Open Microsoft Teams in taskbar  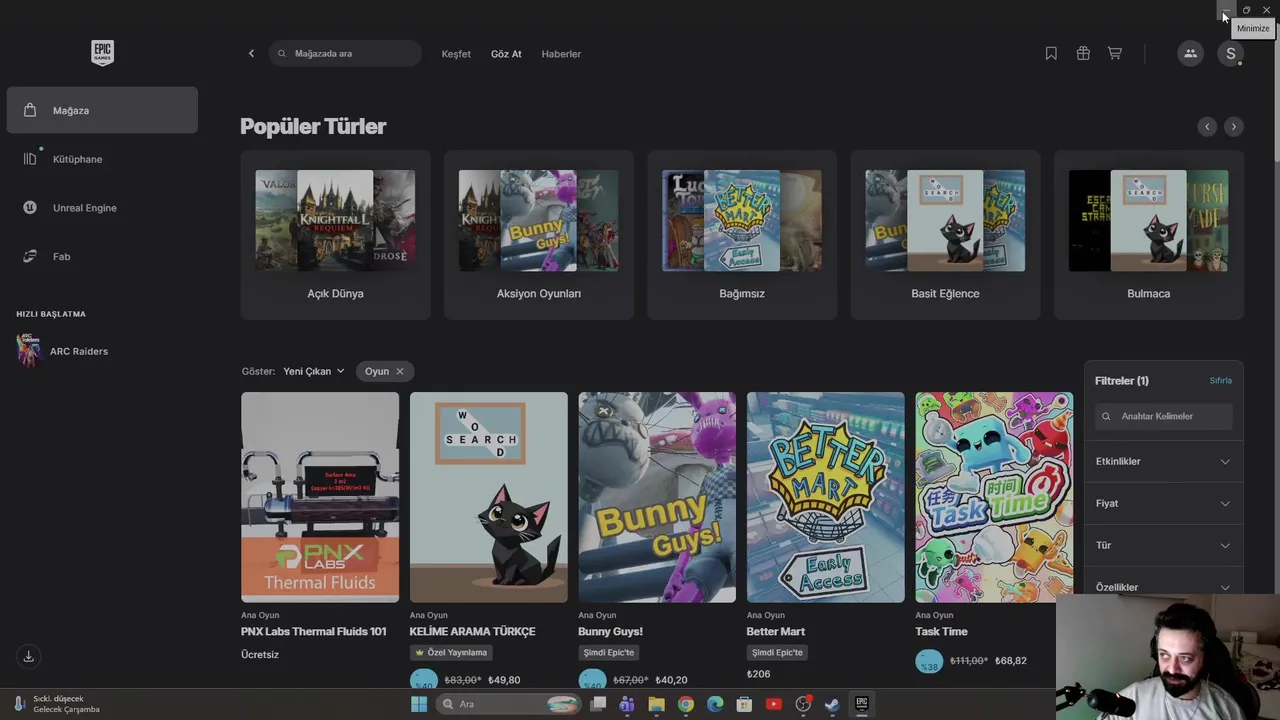tap(627, 704)
